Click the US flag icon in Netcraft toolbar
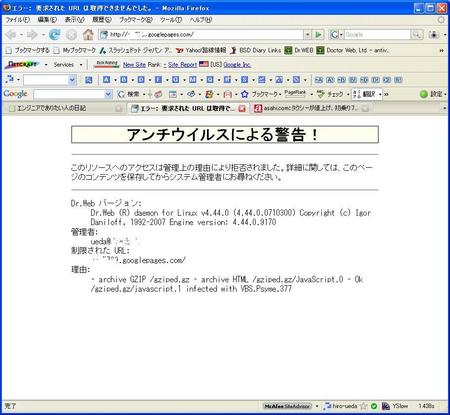 click(204, 64)
